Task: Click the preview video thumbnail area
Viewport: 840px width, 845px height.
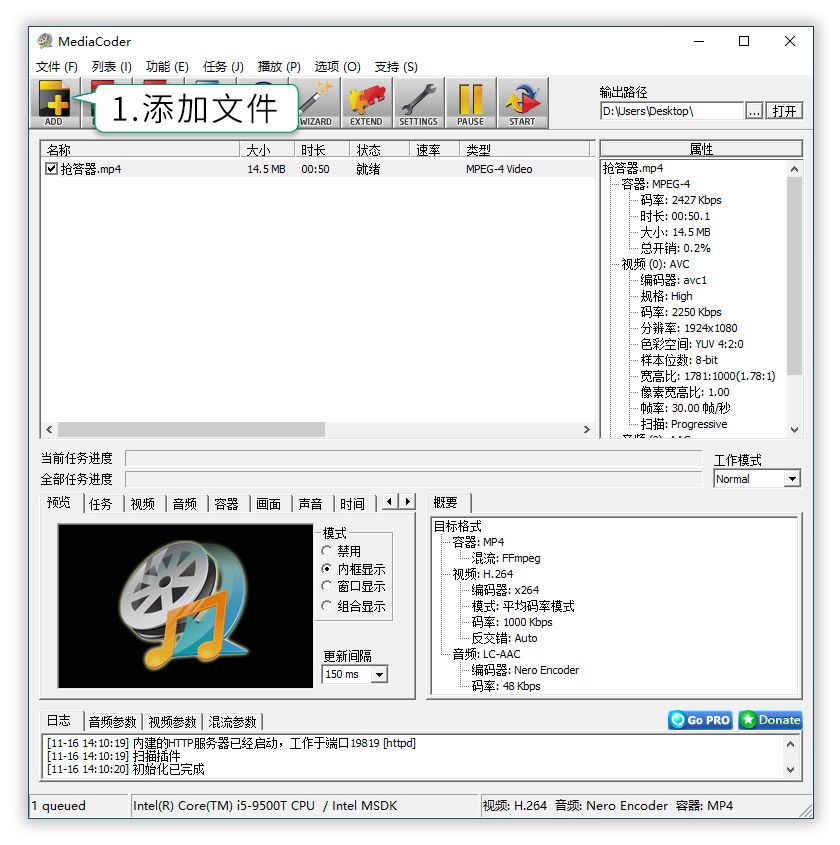Action: pyautogui.click(x=185, y=606)
